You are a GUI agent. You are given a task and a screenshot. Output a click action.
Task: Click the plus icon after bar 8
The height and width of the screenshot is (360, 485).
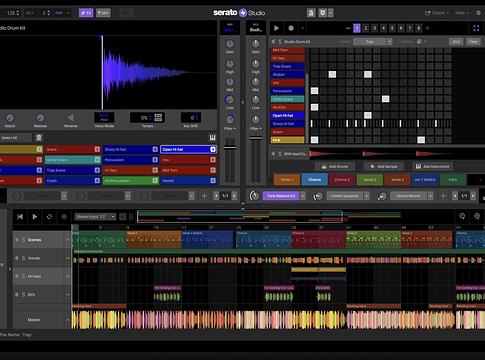(428, 28)
